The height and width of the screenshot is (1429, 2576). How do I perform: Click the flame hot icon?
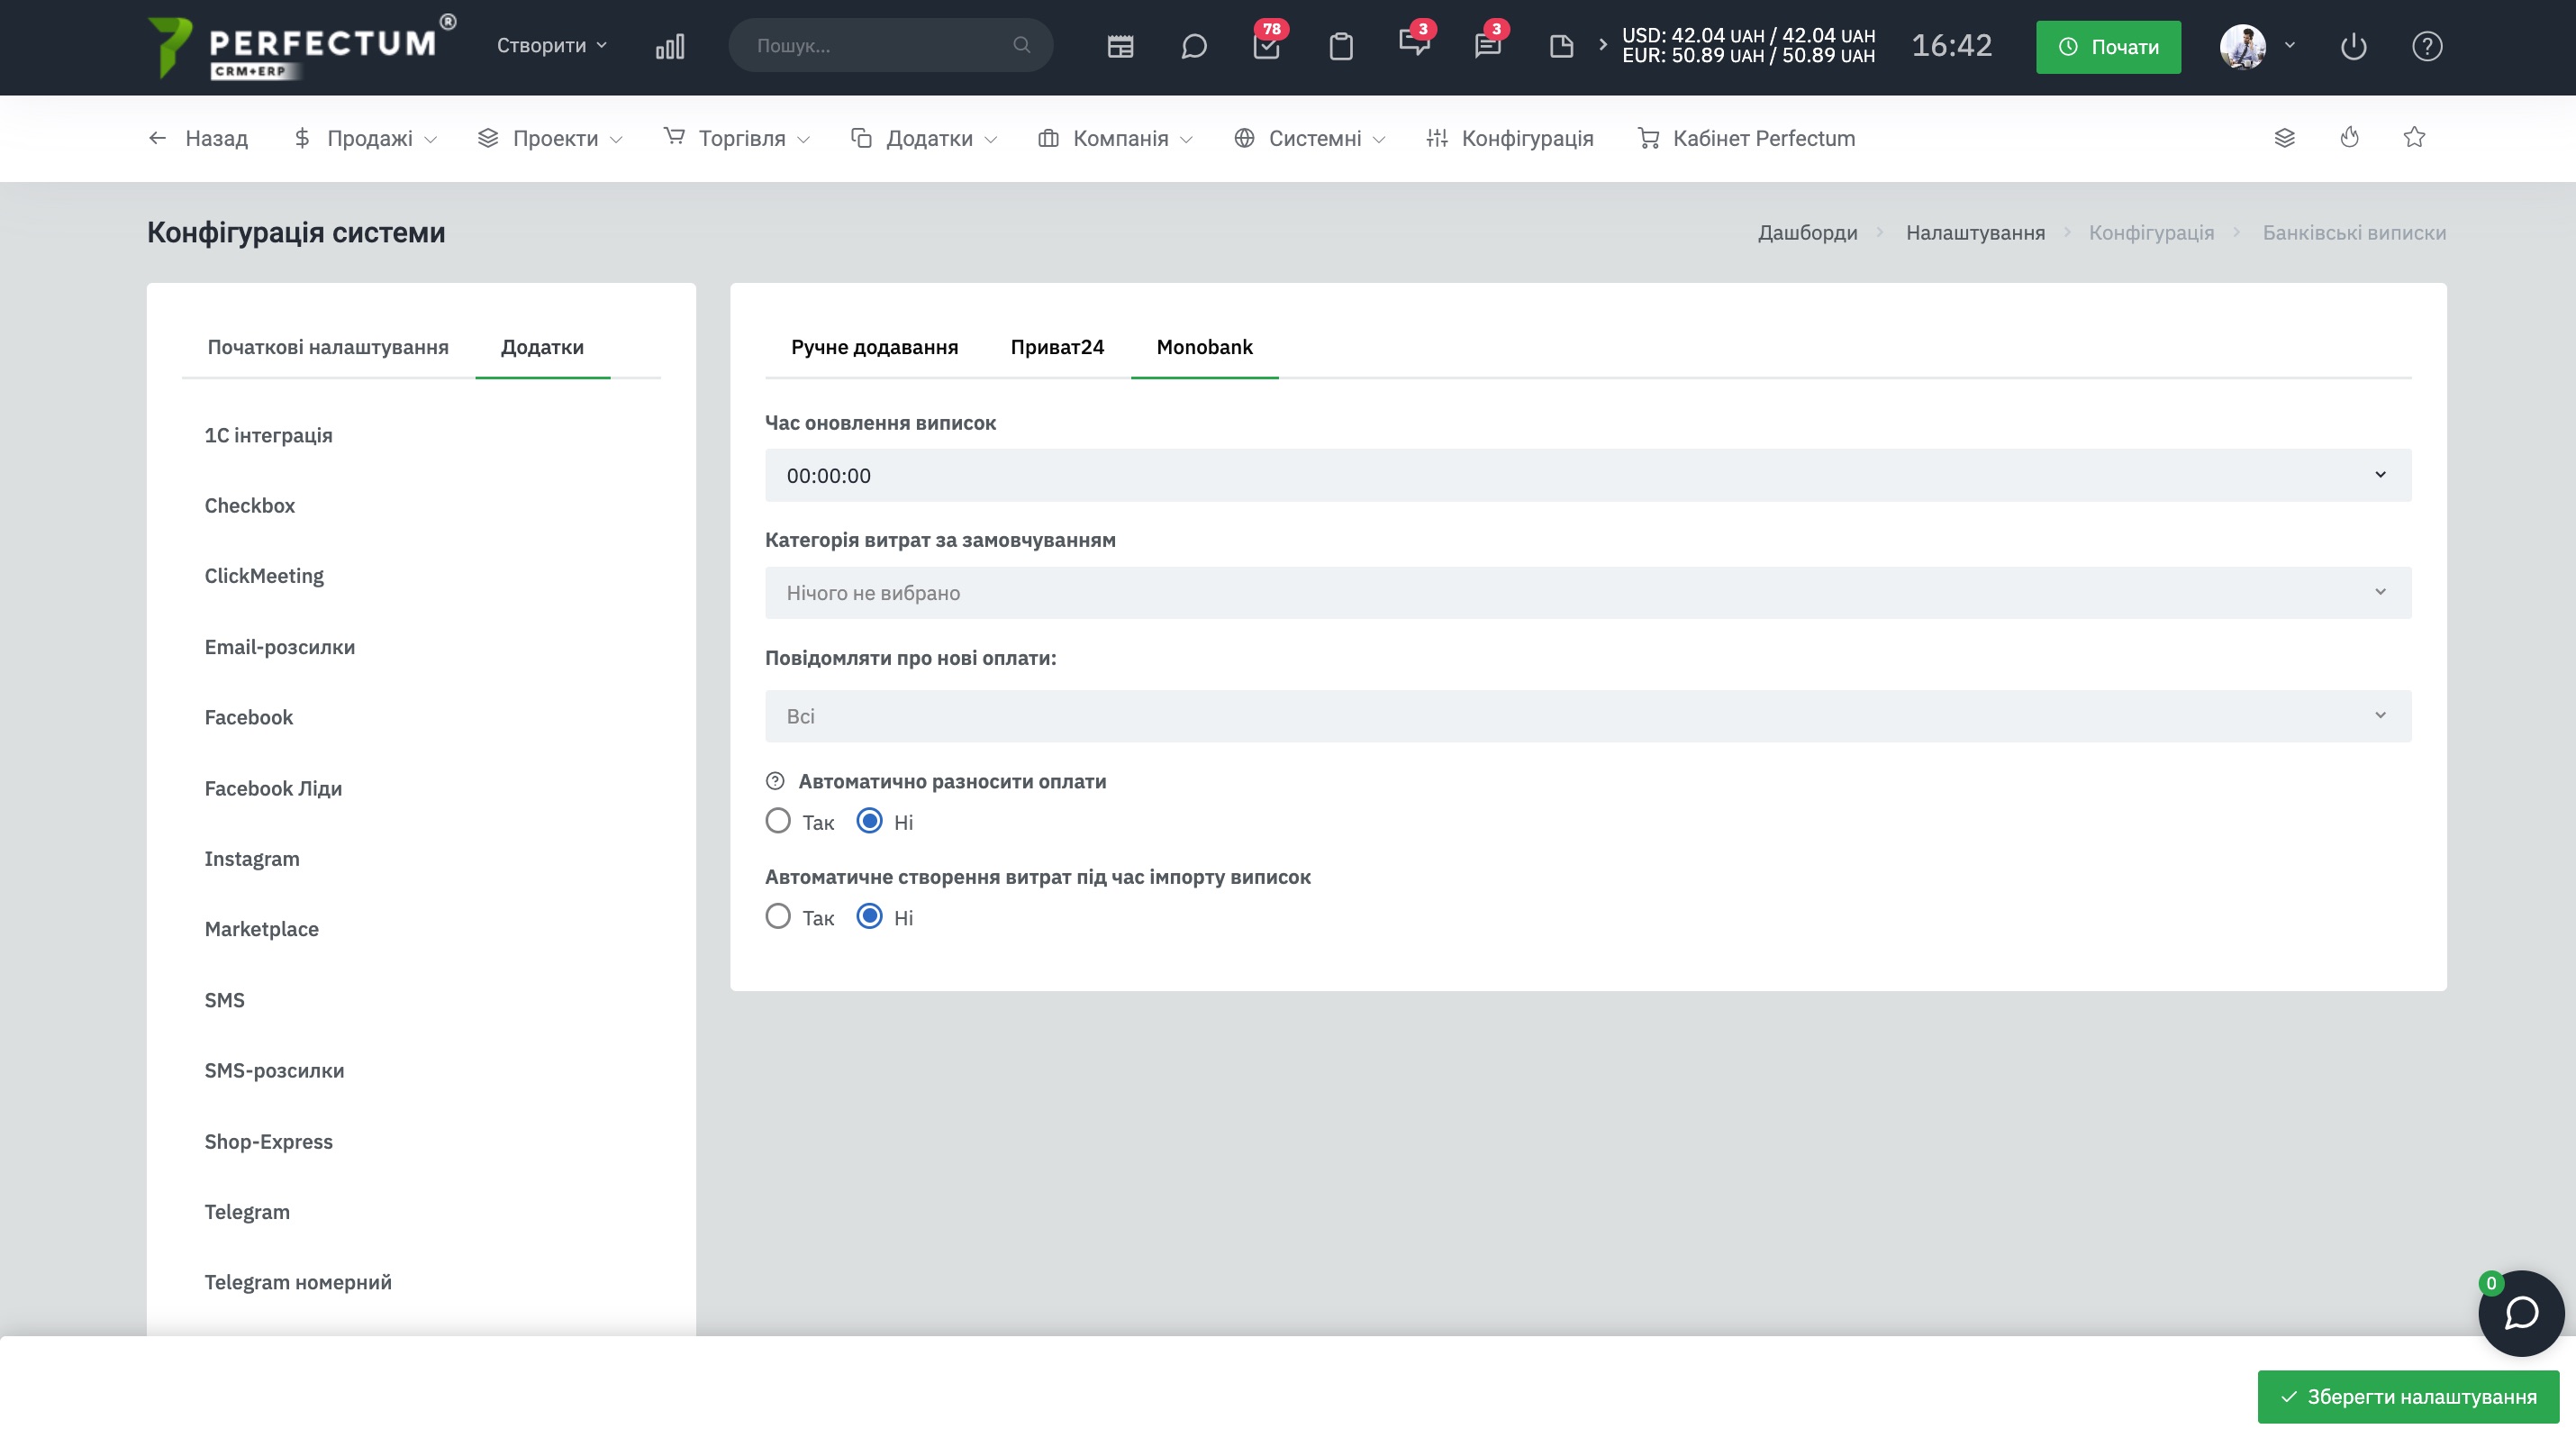[x=2349, y=138]
